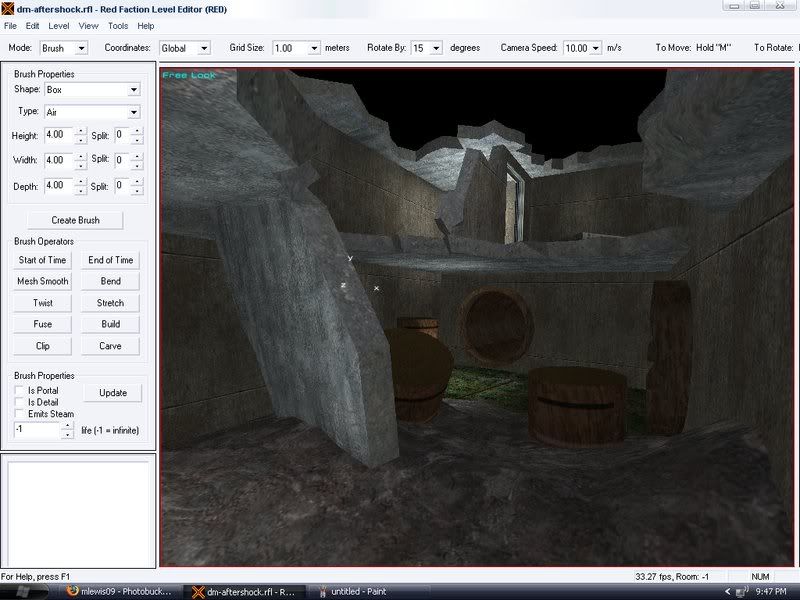The width and height of the screenshot is (800, 600).
Task: Increase the life value spinner
Action: [x=67, y=426]
